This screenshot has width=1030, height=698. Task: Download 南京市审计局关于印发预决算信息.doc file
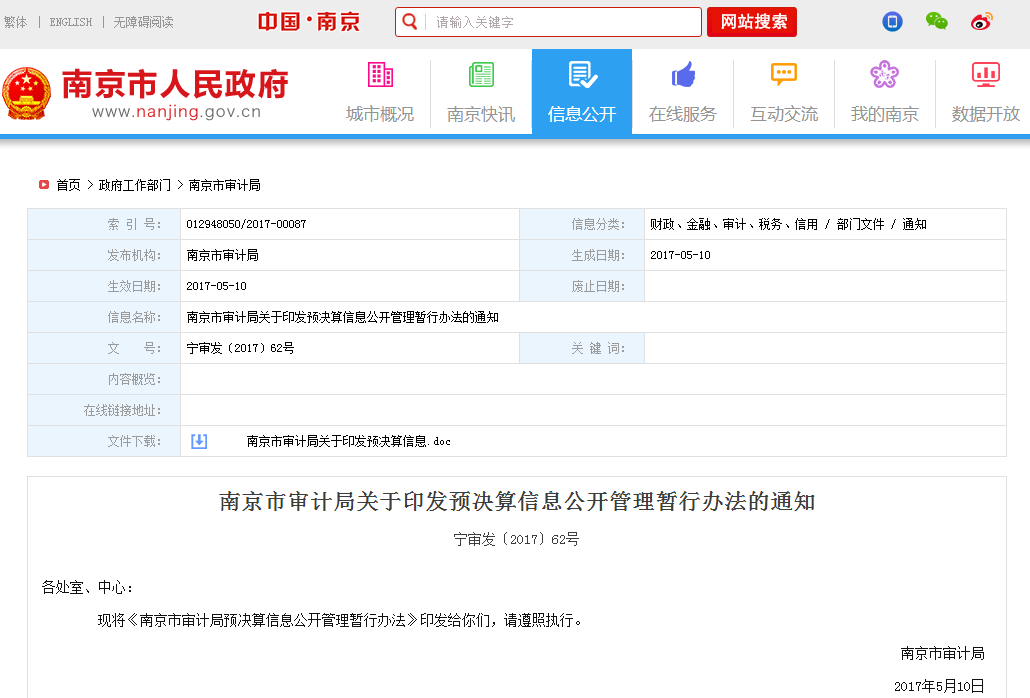[x=348, y=441]
